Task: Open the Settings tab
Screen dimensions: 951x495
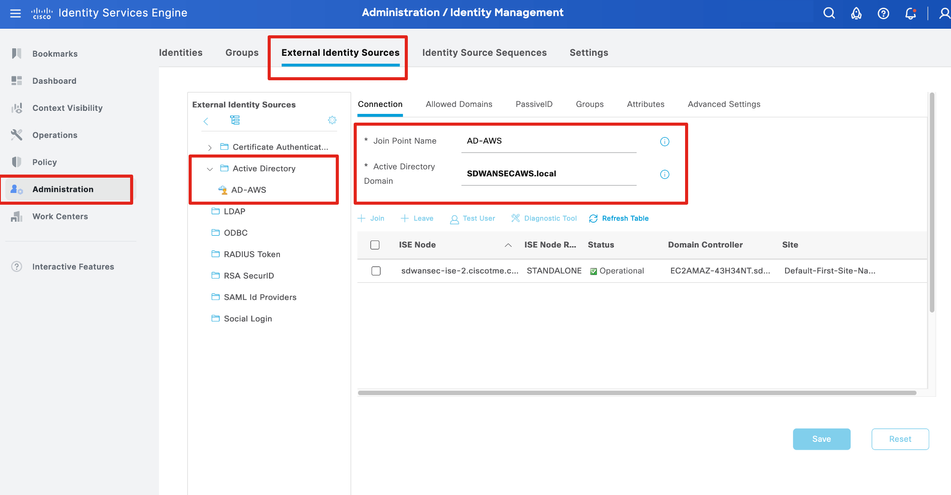Action: pos(589,53)
